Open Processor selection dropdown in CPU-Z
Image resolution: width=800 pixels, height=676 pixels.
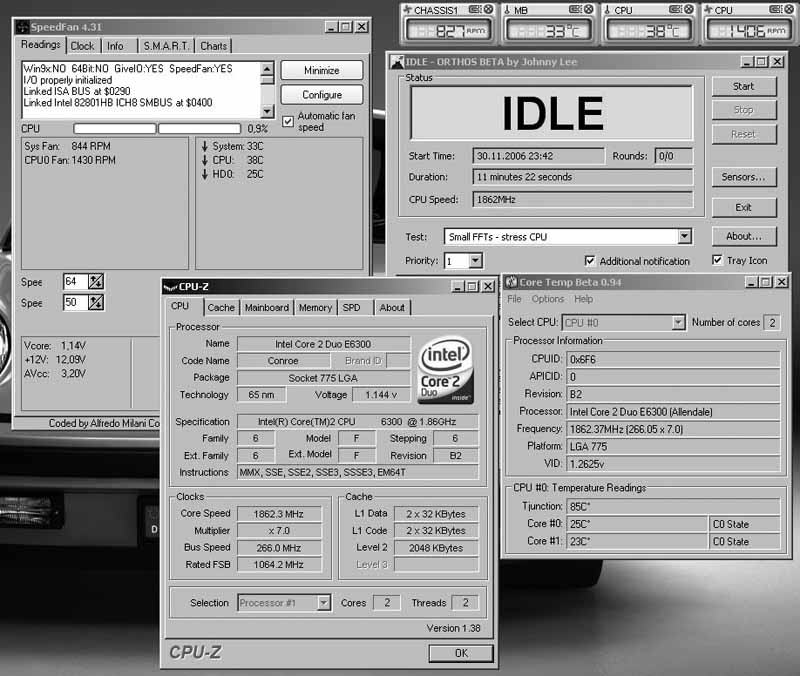pyautogui.click(x=323, y=603)
